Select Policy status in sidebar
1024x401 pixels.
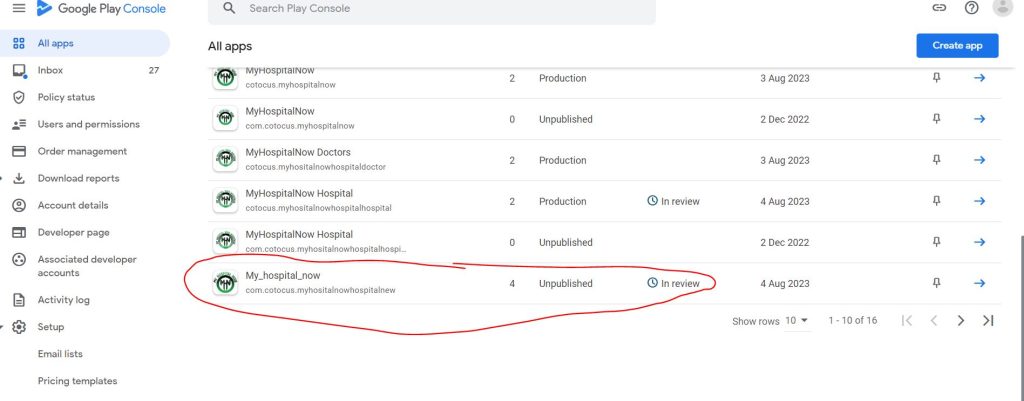66,97
